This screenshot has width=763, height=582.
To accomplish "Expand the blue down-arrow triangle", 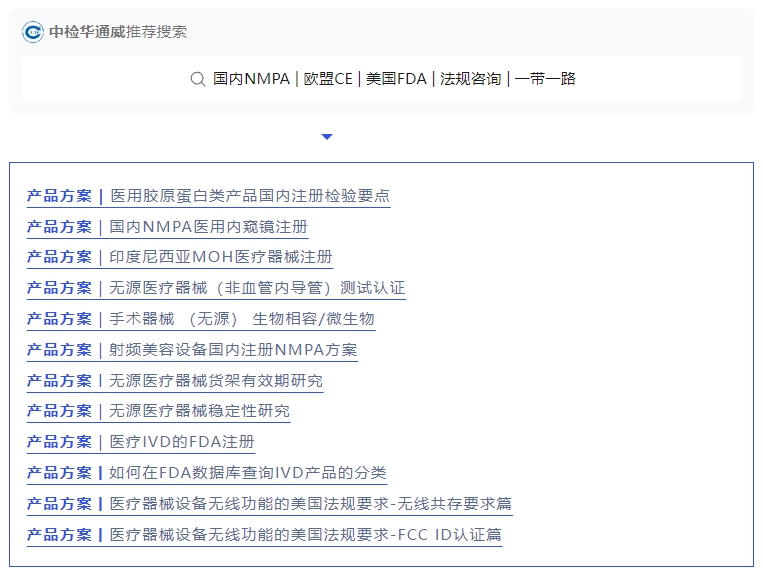I will click(327, 137).
